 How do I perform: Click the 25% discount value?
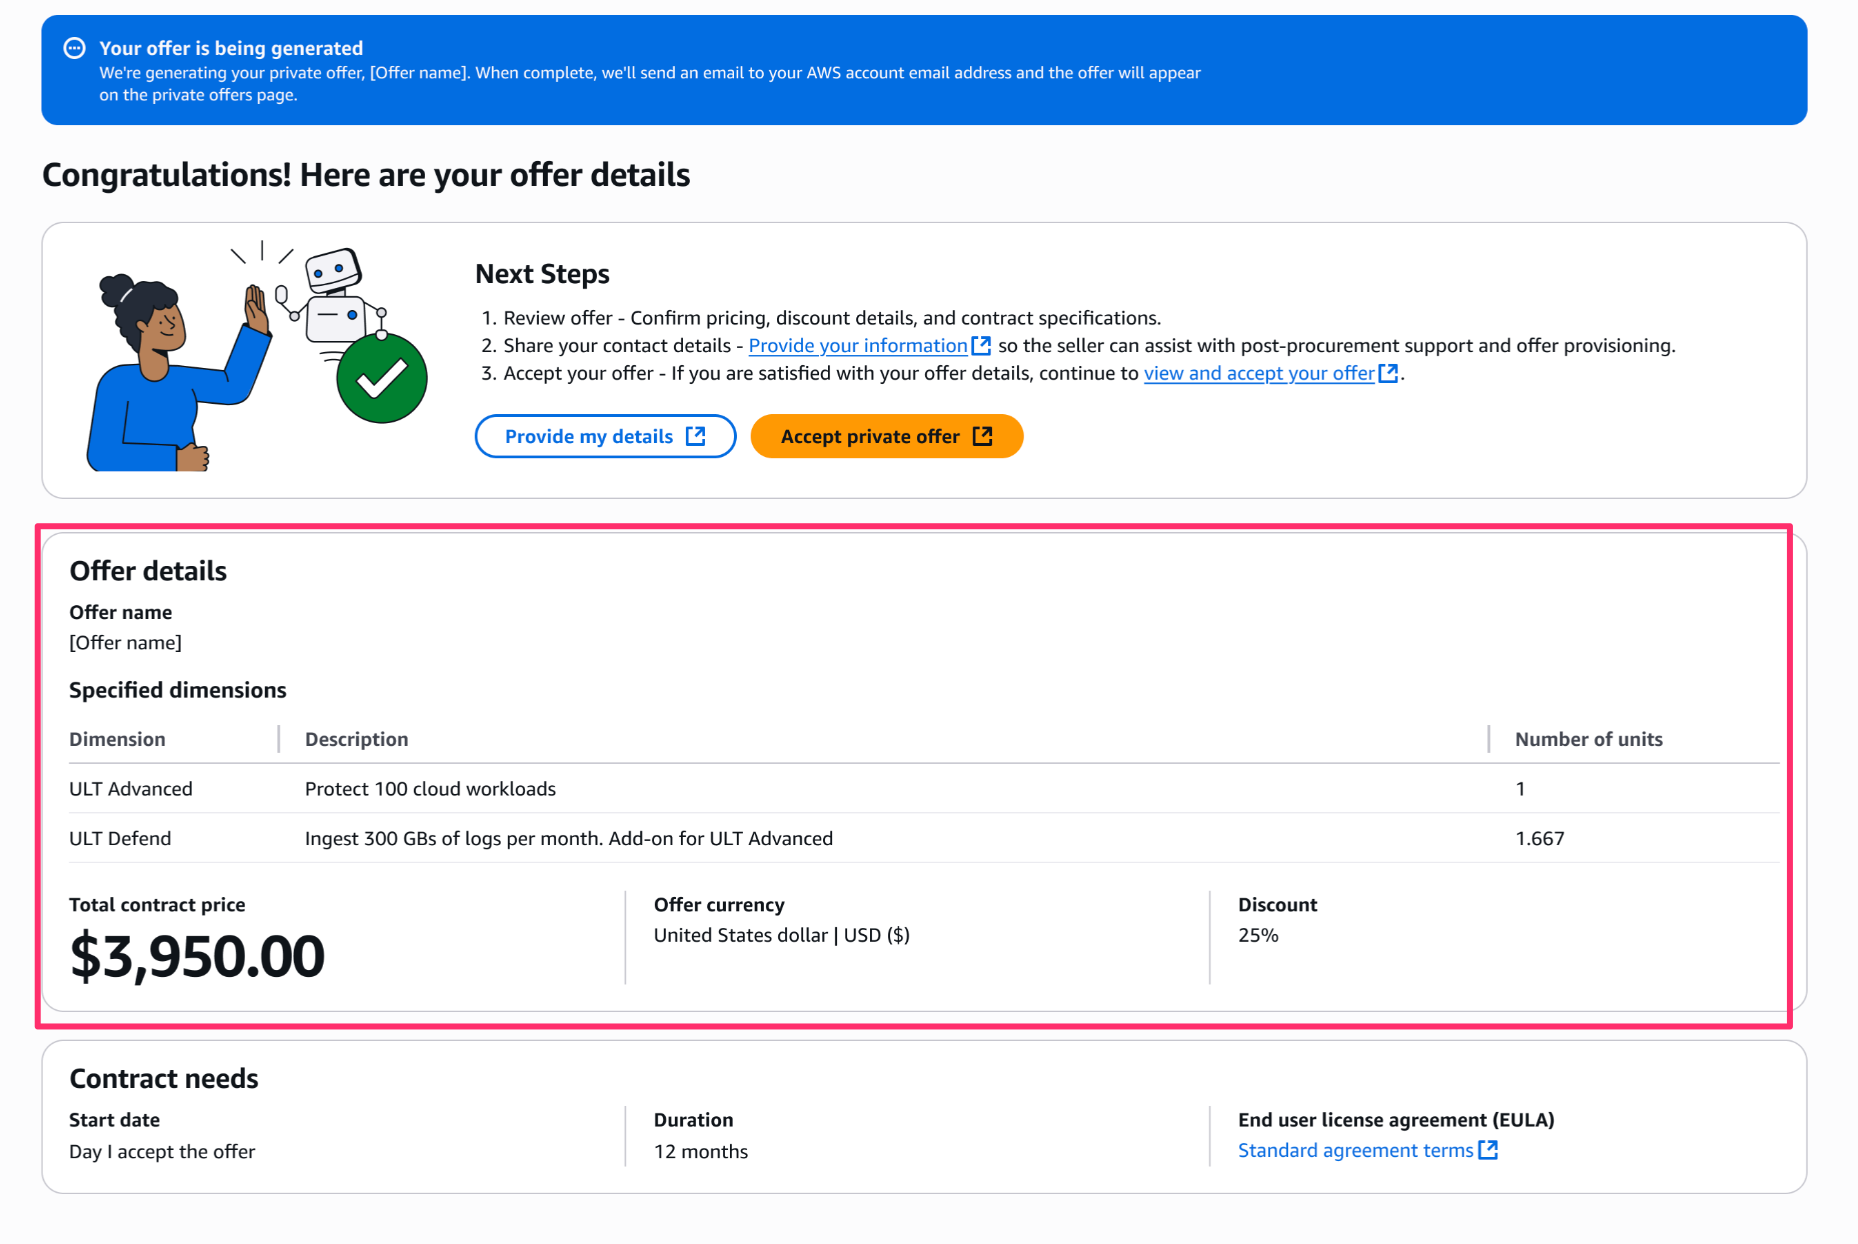1258,935
